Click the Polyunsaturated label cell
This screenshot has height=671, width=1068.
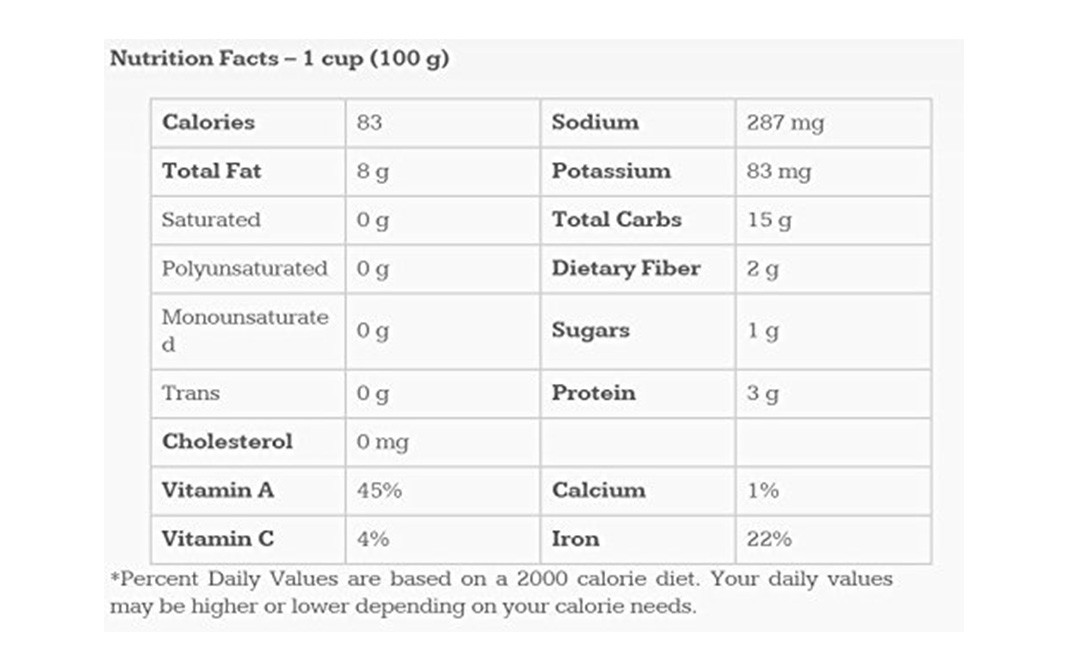[244, 269]
